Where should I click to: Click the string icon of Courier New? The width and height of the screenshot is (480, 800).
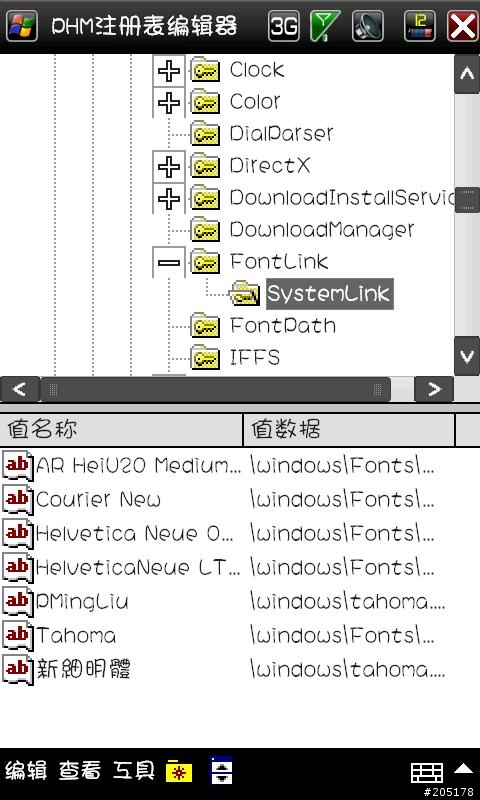[18, 499]
